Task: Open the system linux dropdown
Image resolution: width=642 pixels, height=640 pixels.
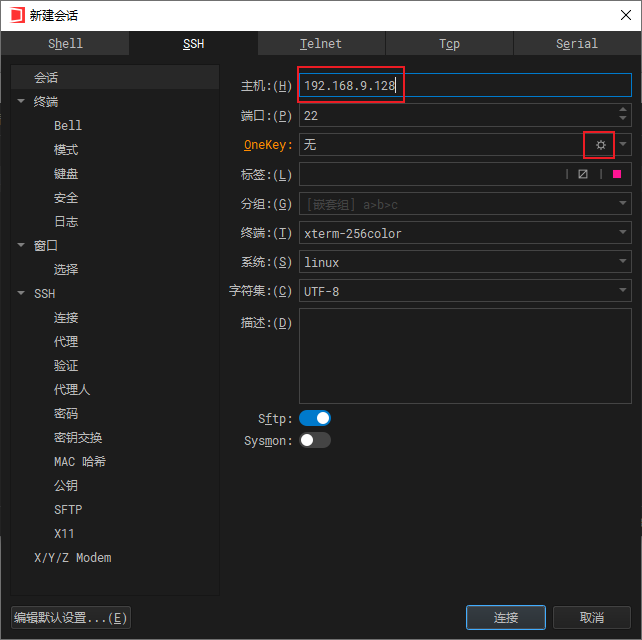Action: point(623,262)
